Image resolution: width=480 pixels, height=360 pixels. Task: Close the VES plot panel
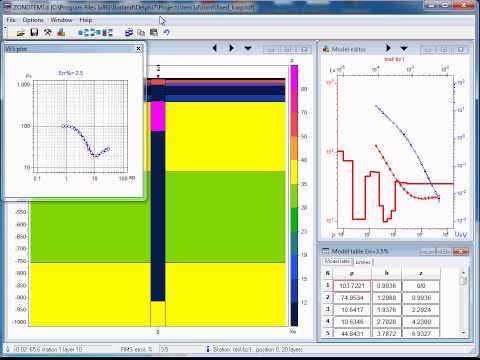(x=139, y=49)
